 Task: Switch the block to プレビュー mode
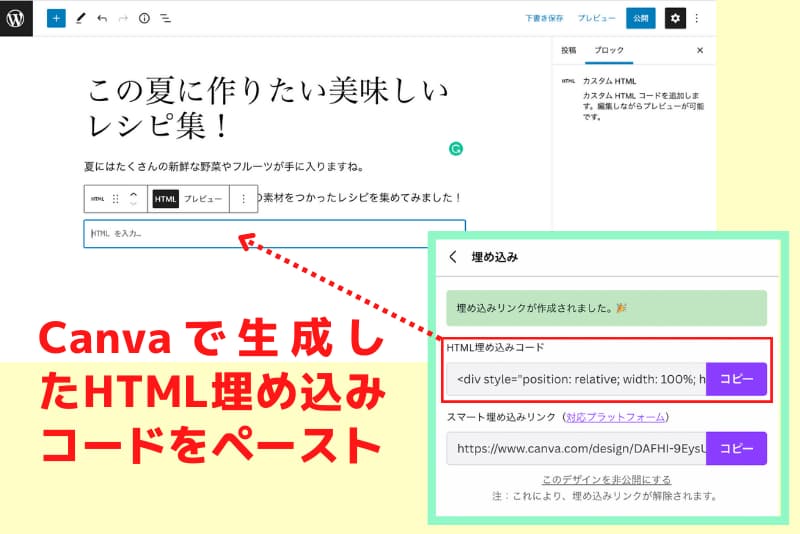(x=203, y=199)
